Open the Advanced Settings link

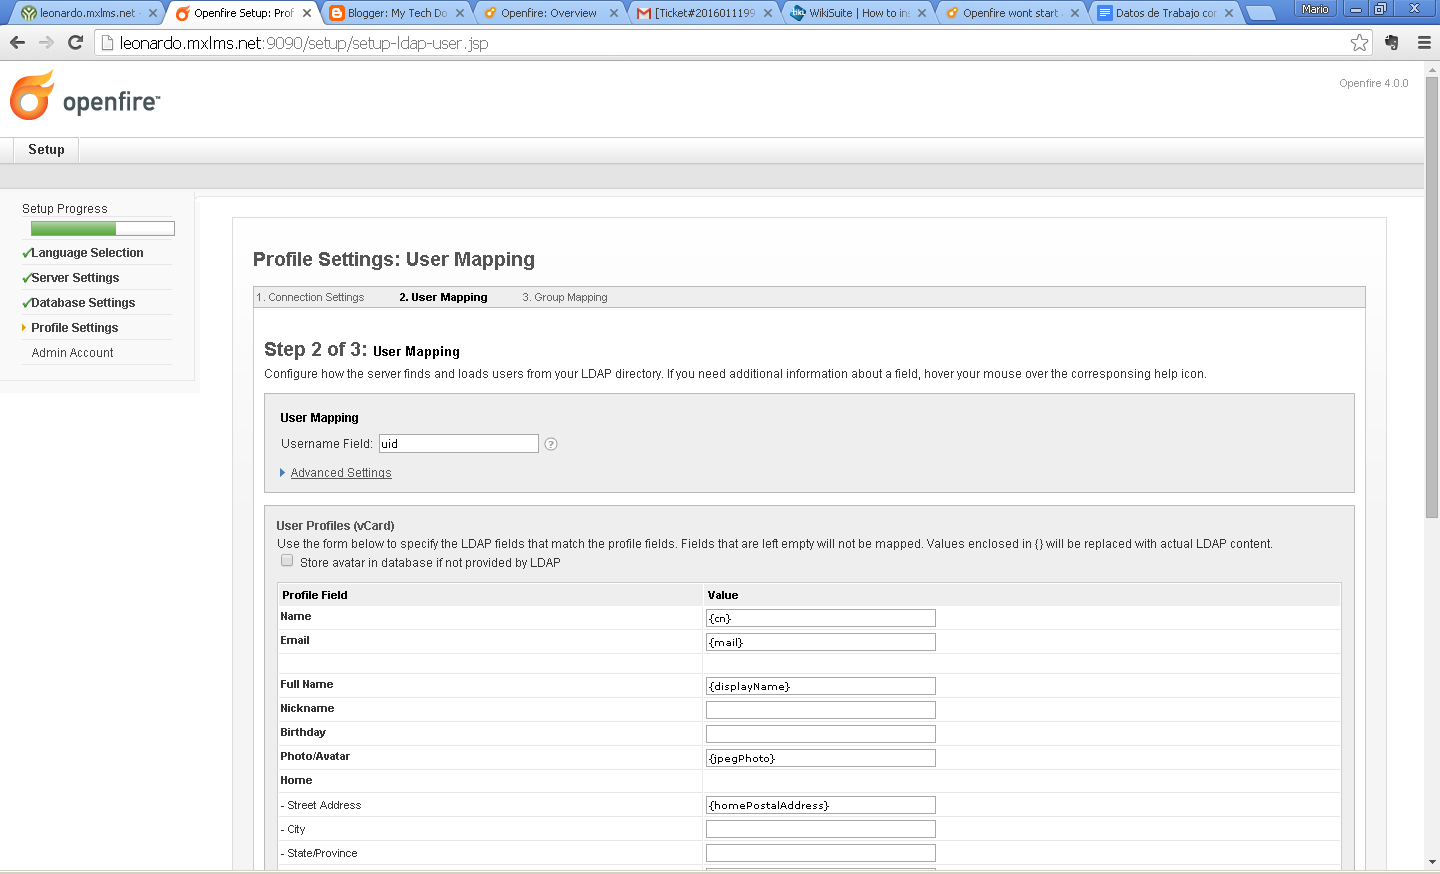[x=341, y=473]
